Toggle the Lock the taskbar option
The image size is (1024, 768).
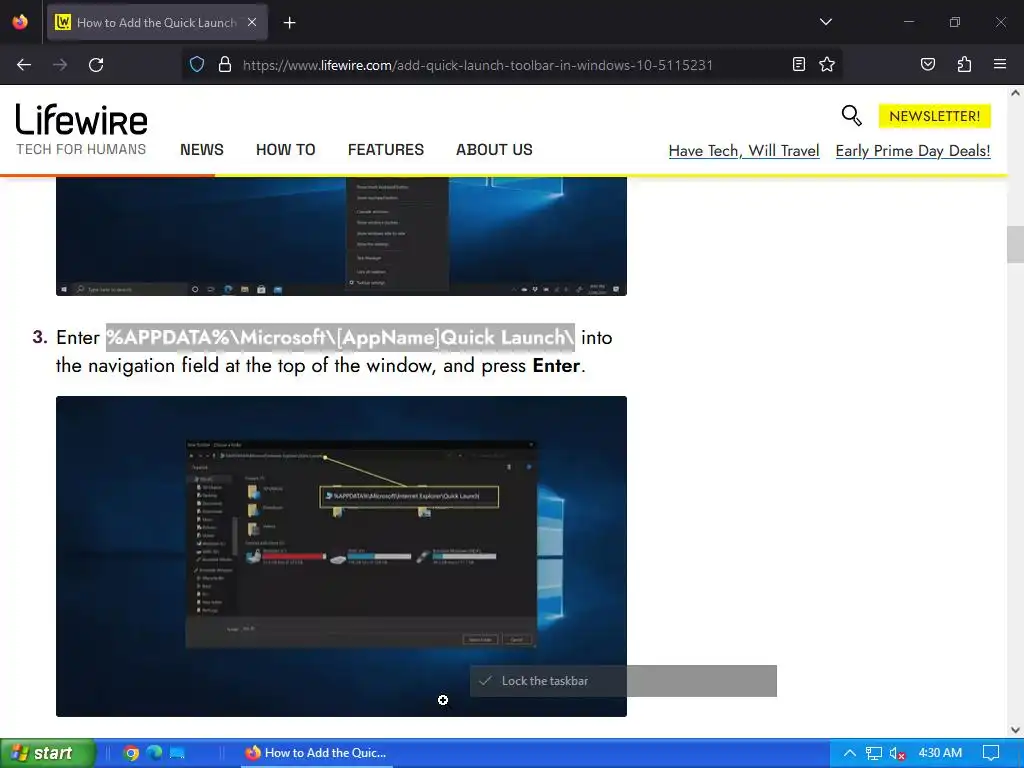click(623, 680)
